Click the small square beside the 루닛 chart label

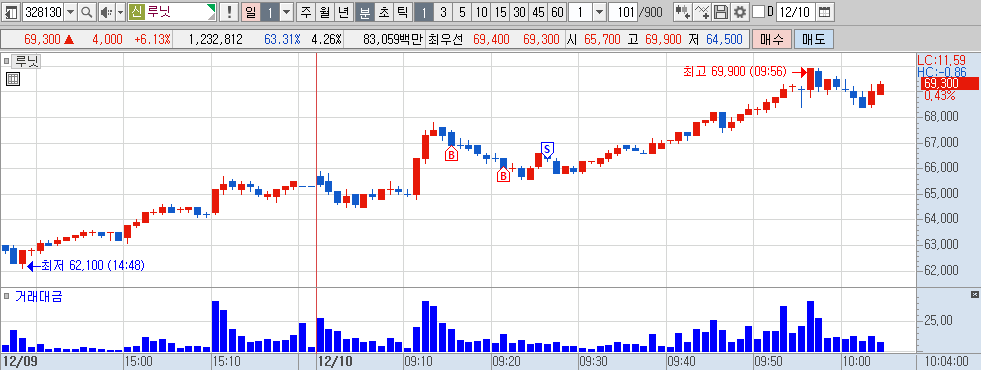(x=7, y=61)
